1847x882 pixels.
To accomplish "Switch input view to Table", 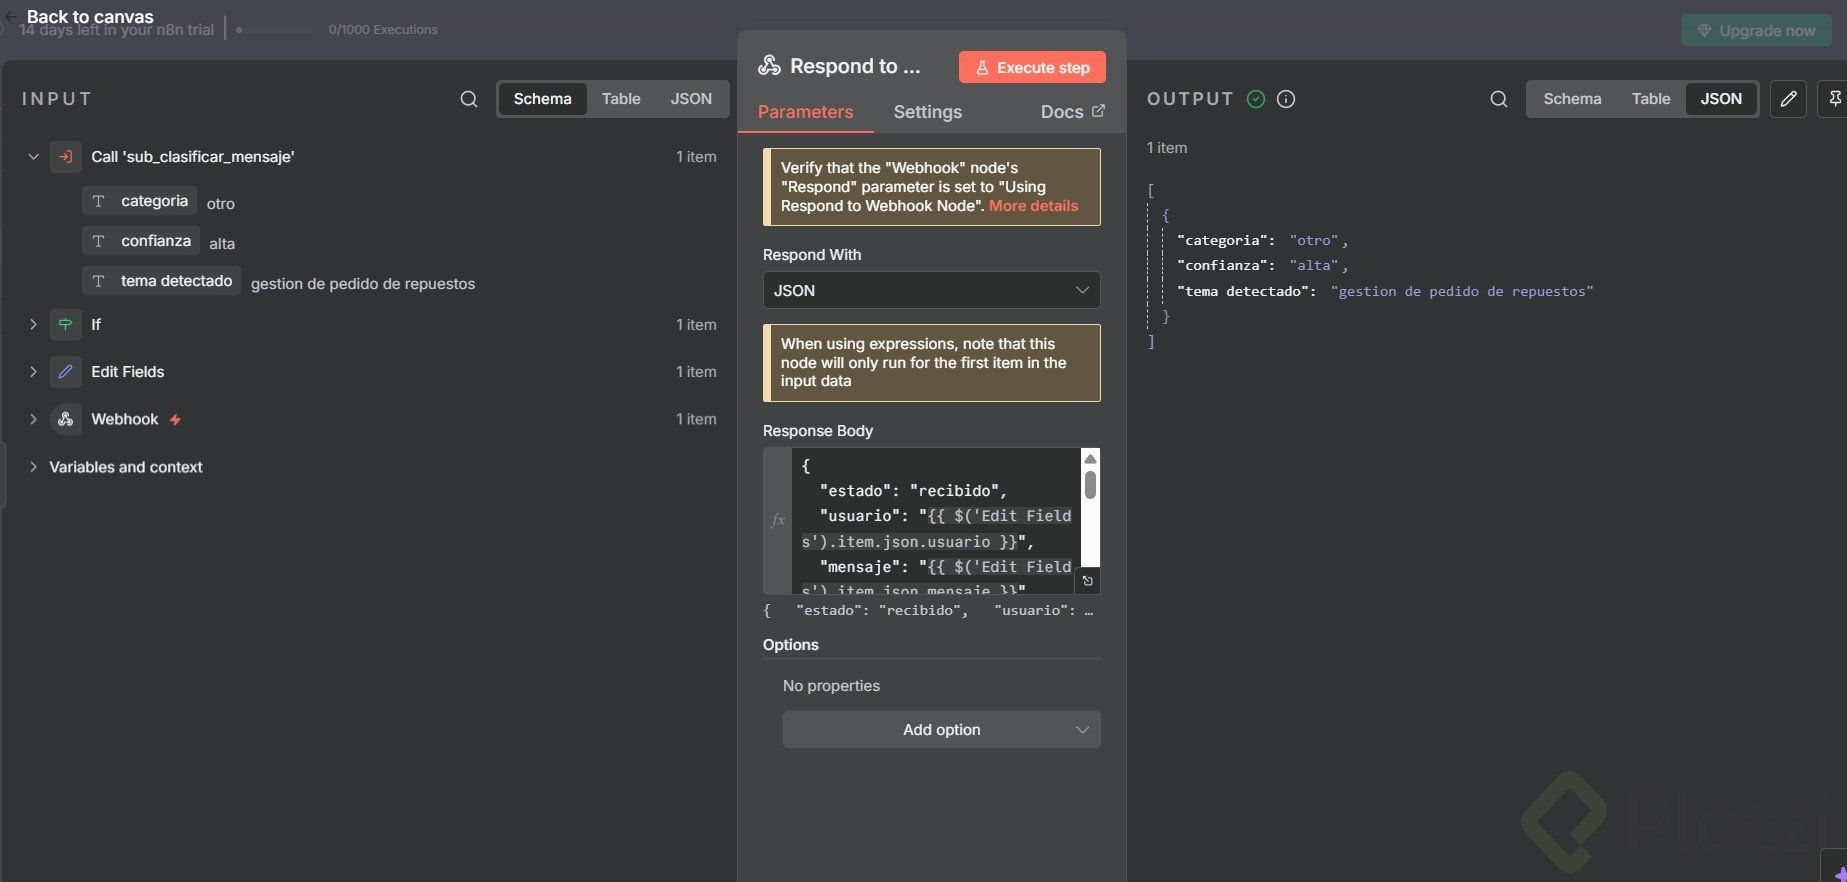I will 620,99.
